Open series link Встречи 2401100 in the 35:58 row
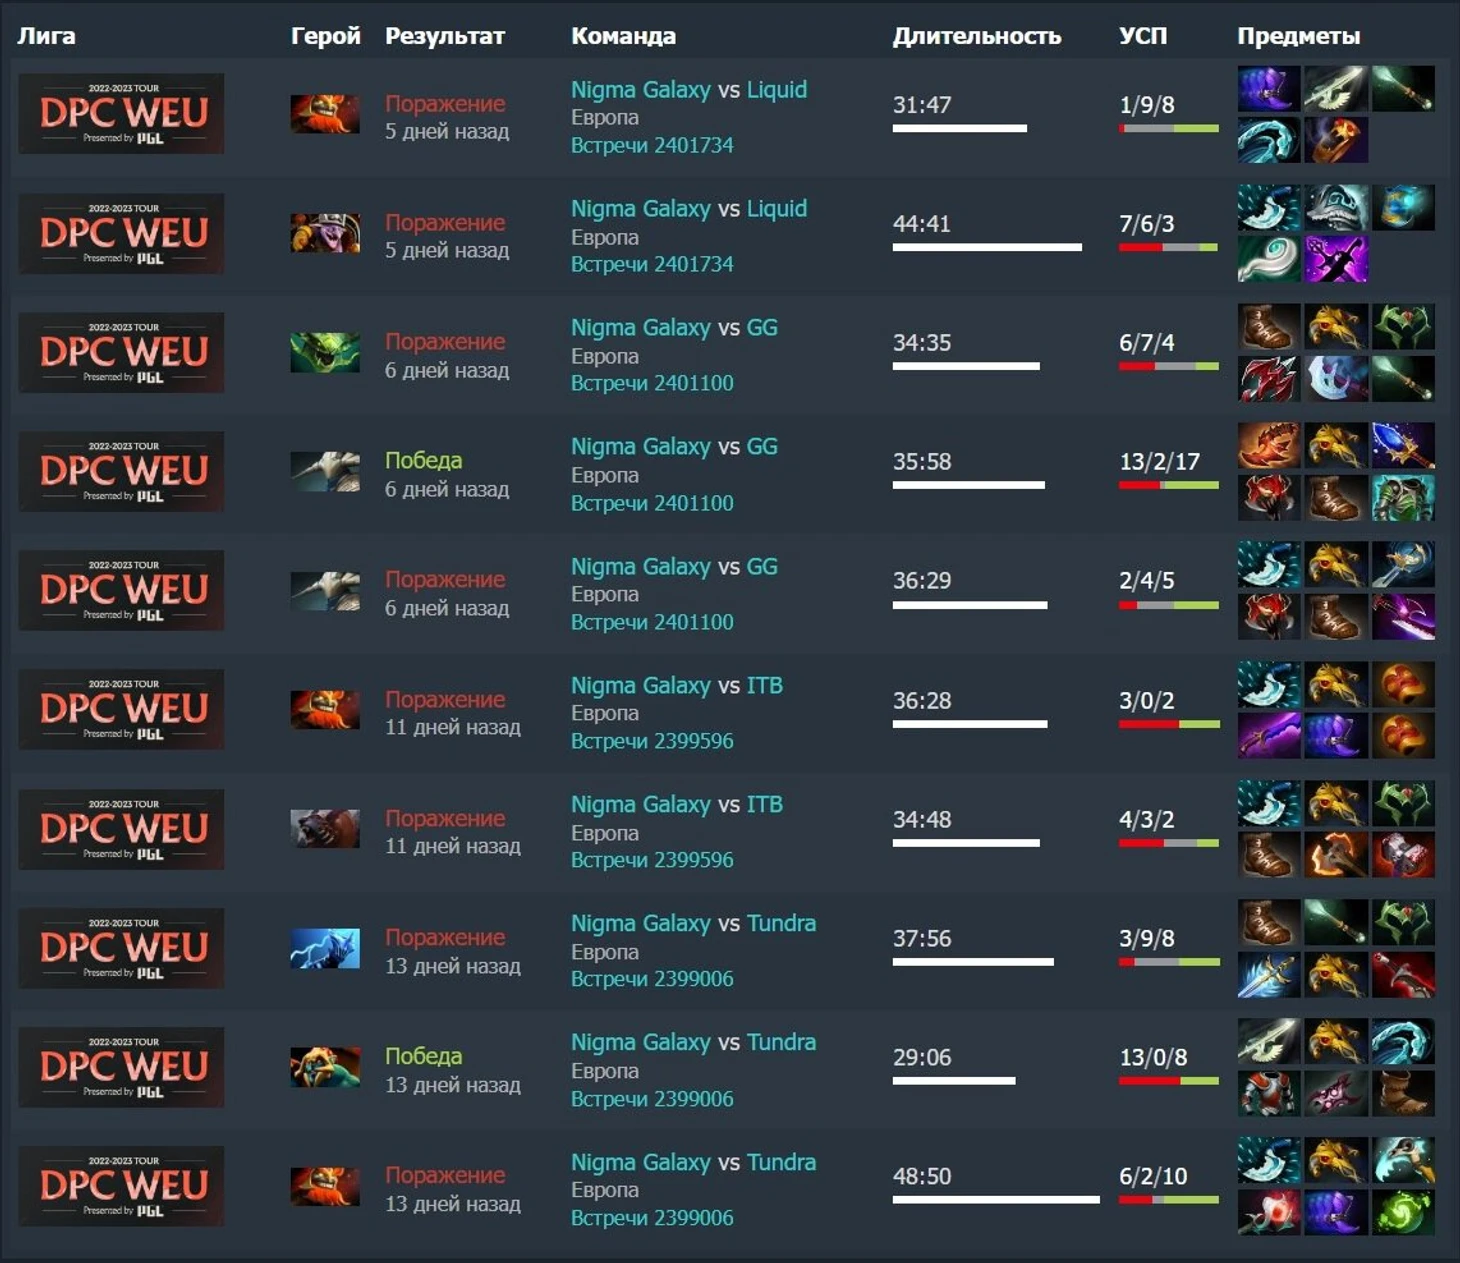This screenshot has height=1263, width=1460. (652, 503)
